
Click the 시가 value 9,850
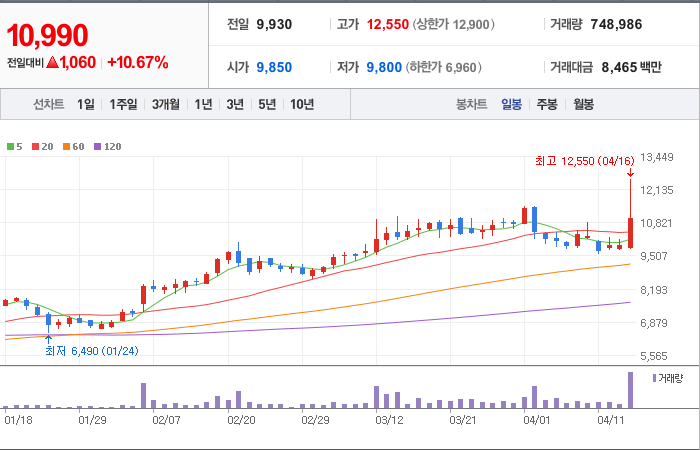point(274,67)
